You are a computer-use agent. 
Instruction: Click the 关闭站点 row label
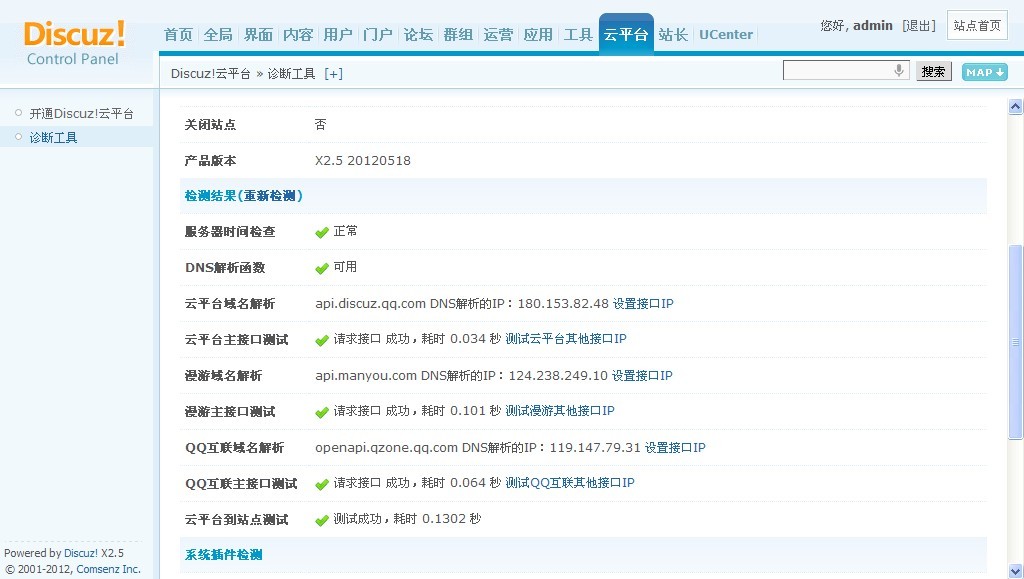[x=210, y=125]
